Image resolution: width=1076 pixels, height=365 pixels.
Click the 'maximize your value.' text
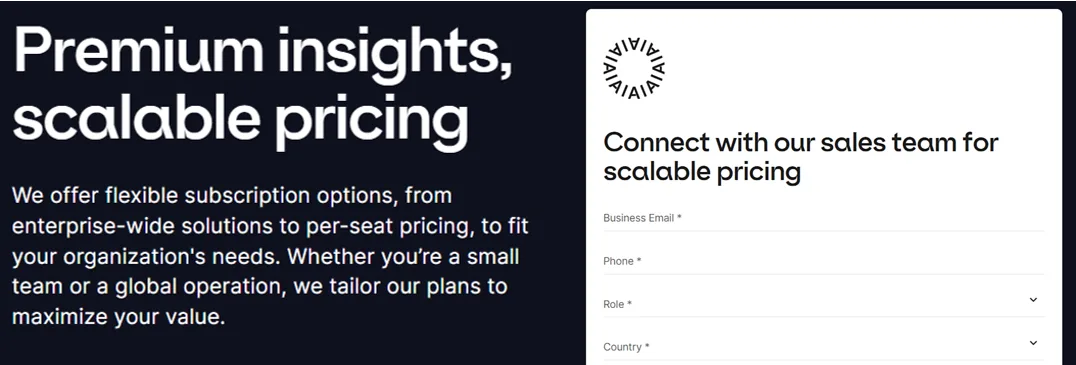pos(119,318)
